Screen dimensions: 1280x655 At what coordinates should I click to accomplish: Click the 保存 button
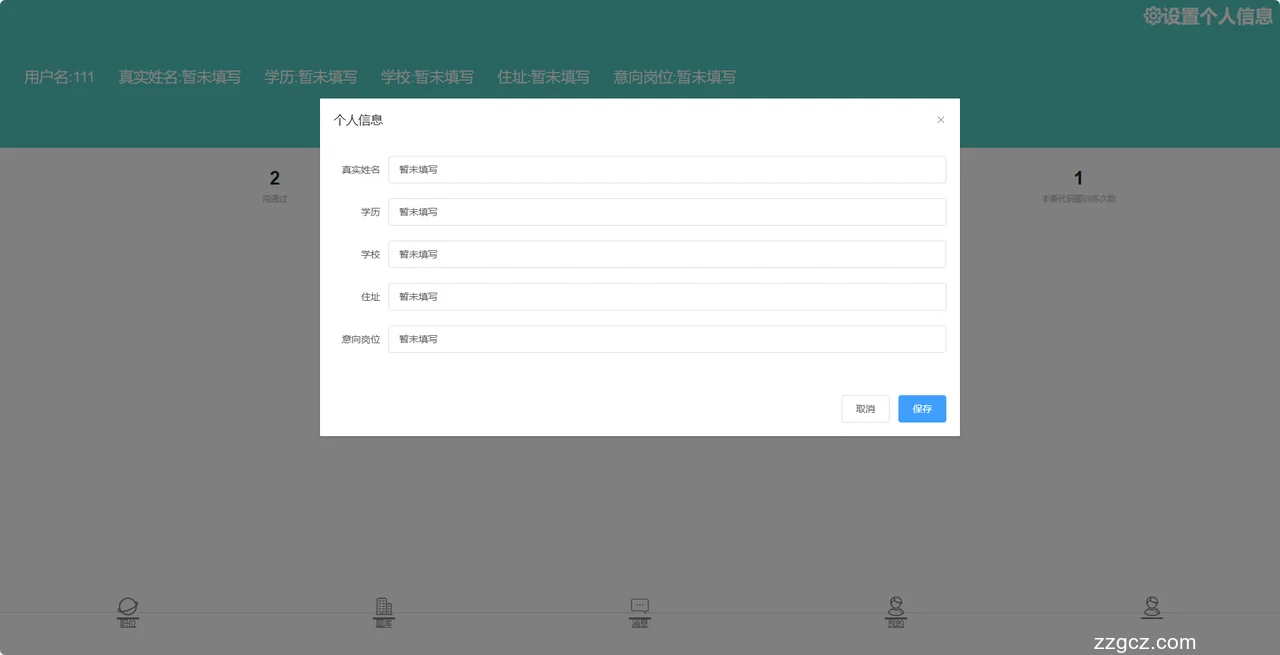(921, 409)
